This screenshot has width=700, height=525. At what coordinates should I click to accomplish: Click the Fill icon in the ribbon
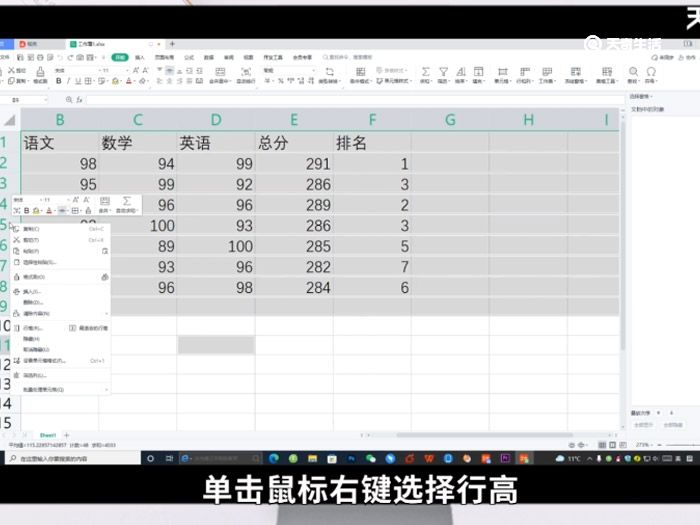click(478, 71)
